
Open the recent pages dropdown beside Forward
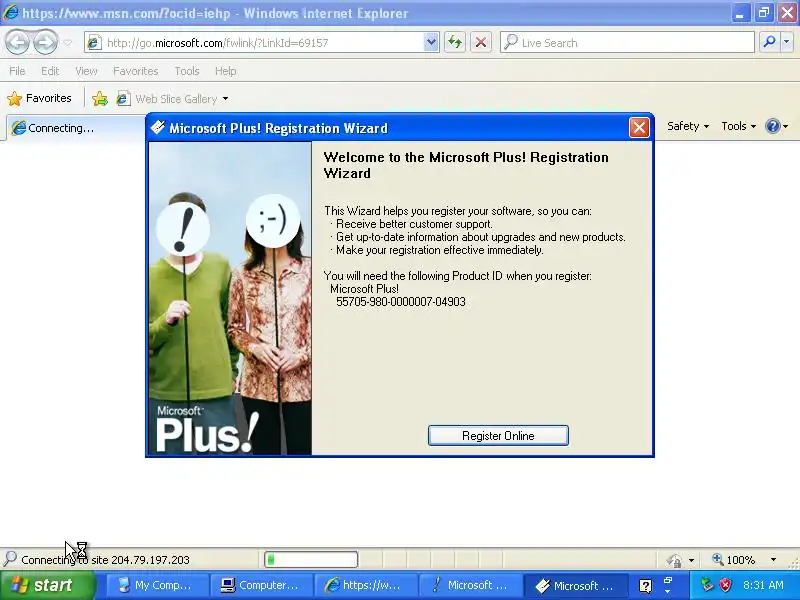pos(67,43)
